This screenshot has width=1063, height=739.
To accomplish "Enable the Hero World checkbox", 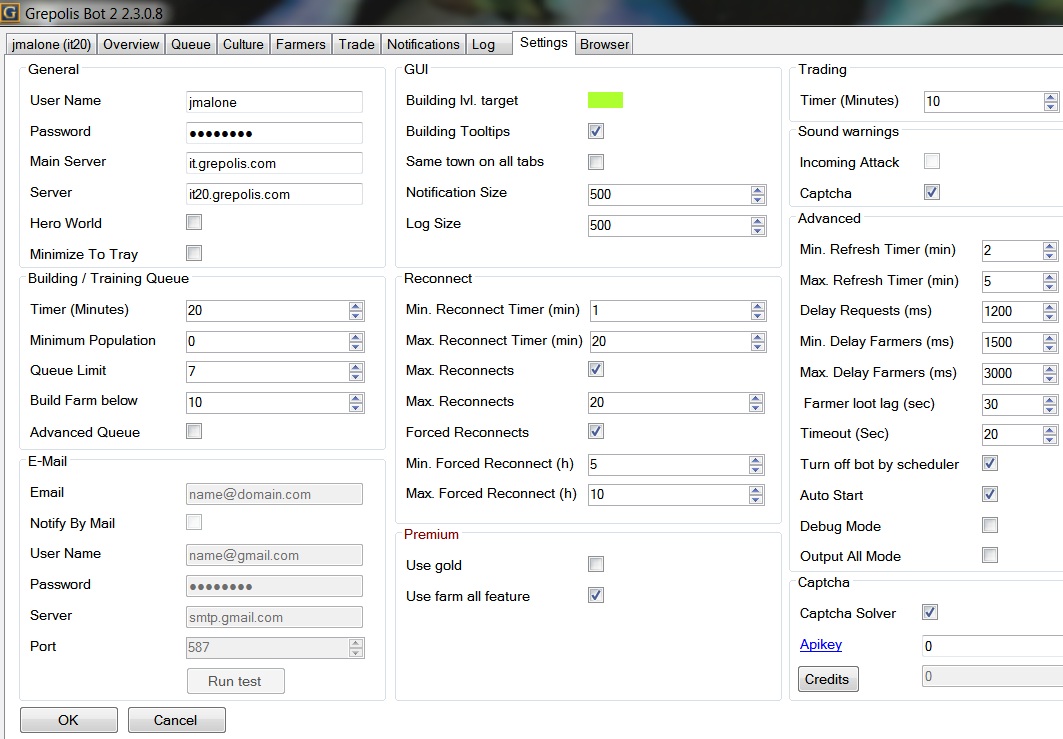I will [x=194, y=222].
